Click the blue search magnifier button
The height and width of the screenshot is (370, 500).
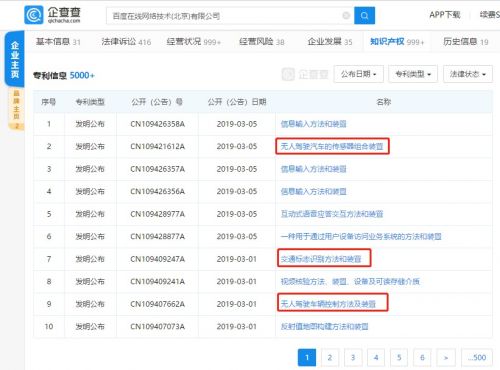[x=364, y=16]
